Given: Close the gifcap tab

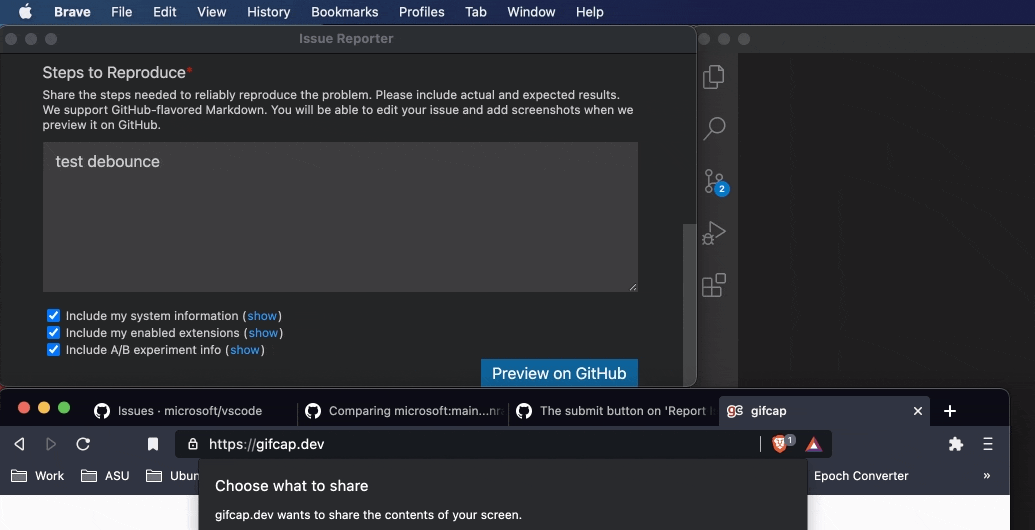Looking at the screenshot, I should (918, 411).
